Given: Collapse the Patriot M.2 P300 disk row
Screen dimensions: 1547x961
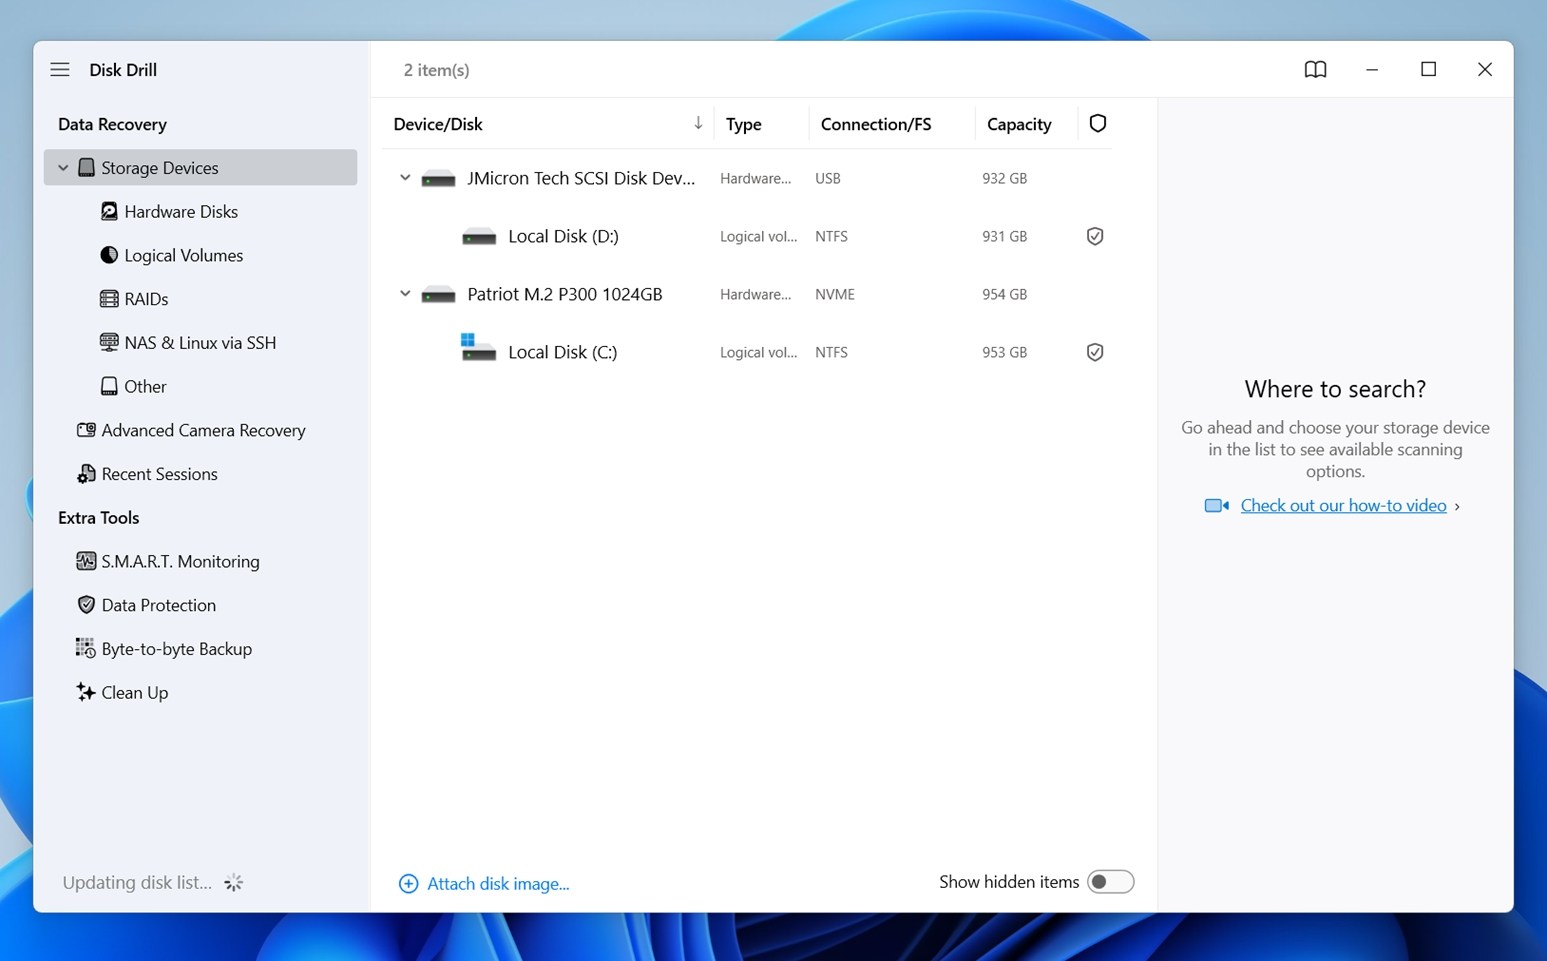Looking at the screenshot, I should click(405, 294).
